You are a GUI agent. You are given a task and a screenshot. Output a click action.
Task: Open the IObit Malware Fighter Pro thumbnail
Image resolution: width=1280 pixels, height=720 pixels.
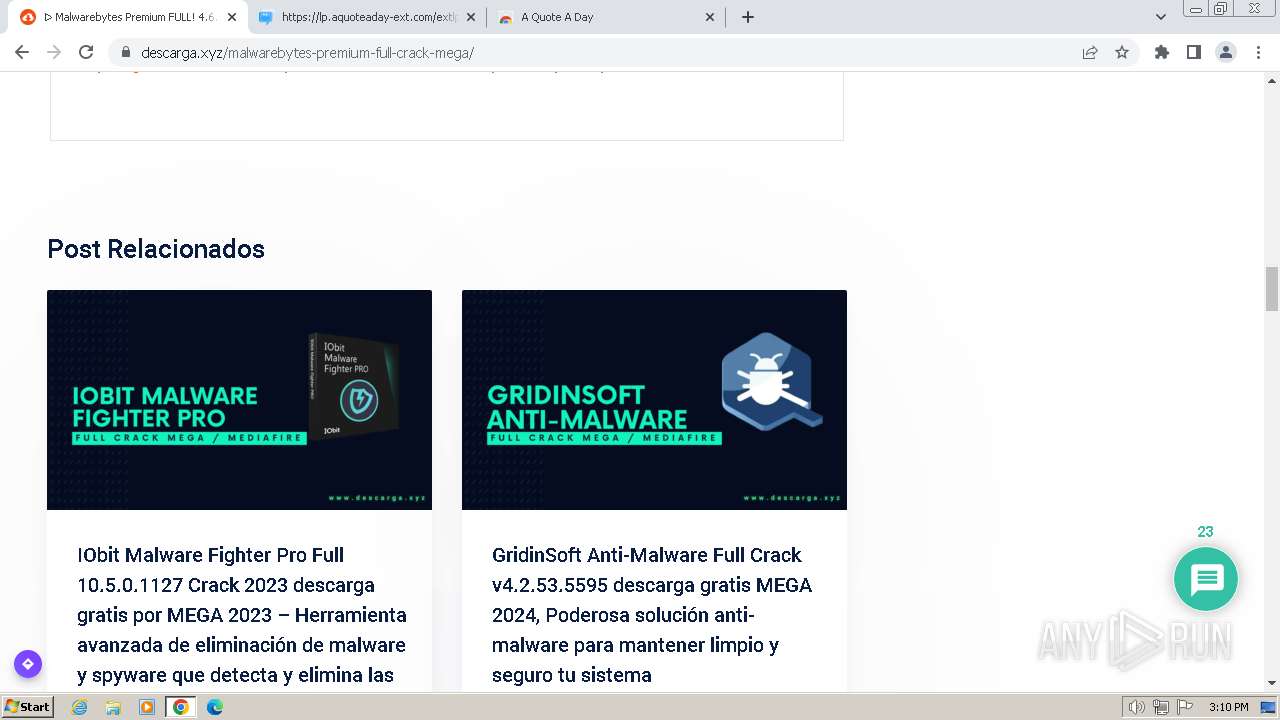click(239, 400)
